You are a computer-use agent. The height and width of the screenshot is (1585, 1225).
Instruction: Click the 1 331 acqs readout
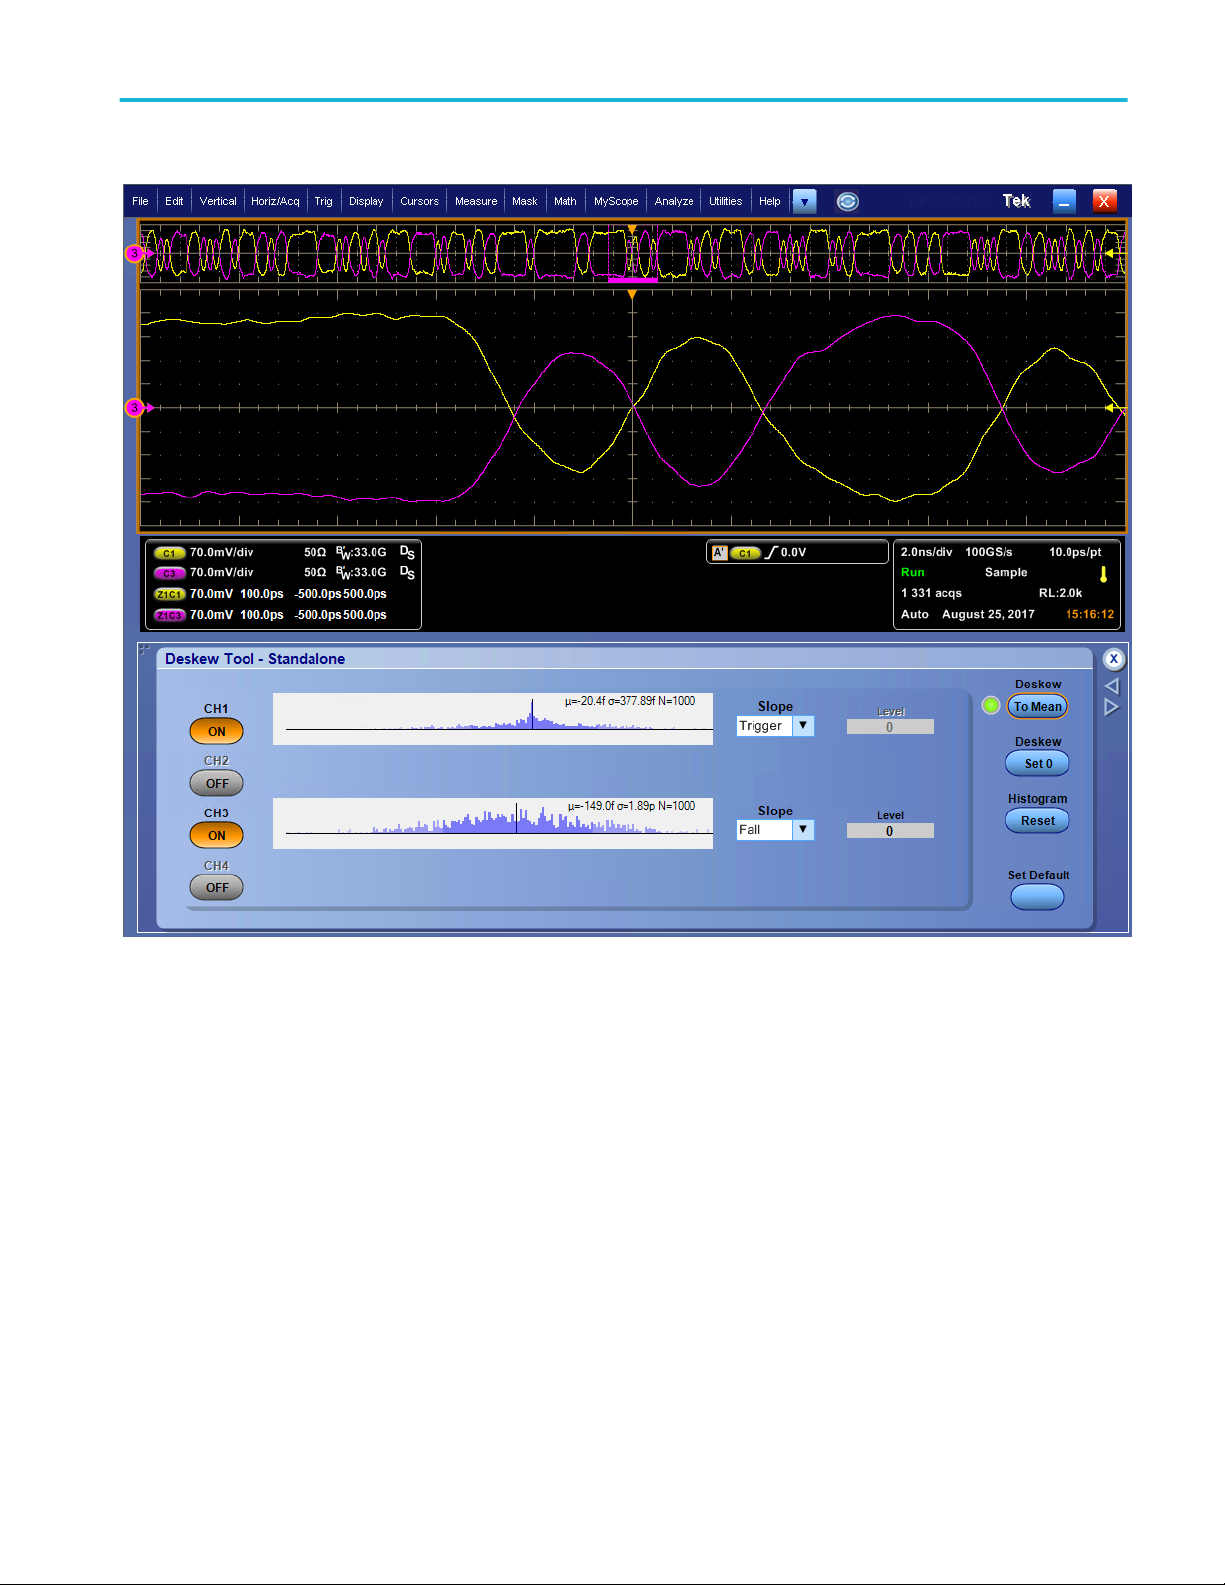pyautogui.click(x=931, y=593)
